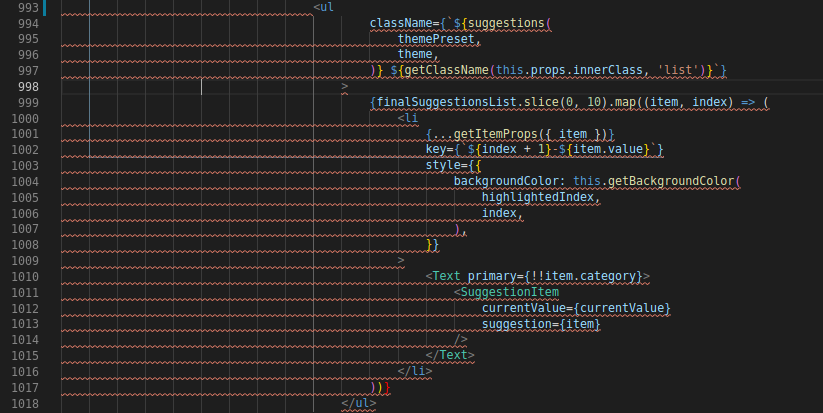
Task: Click backgroundColor property name
Action: coord(507,181)
